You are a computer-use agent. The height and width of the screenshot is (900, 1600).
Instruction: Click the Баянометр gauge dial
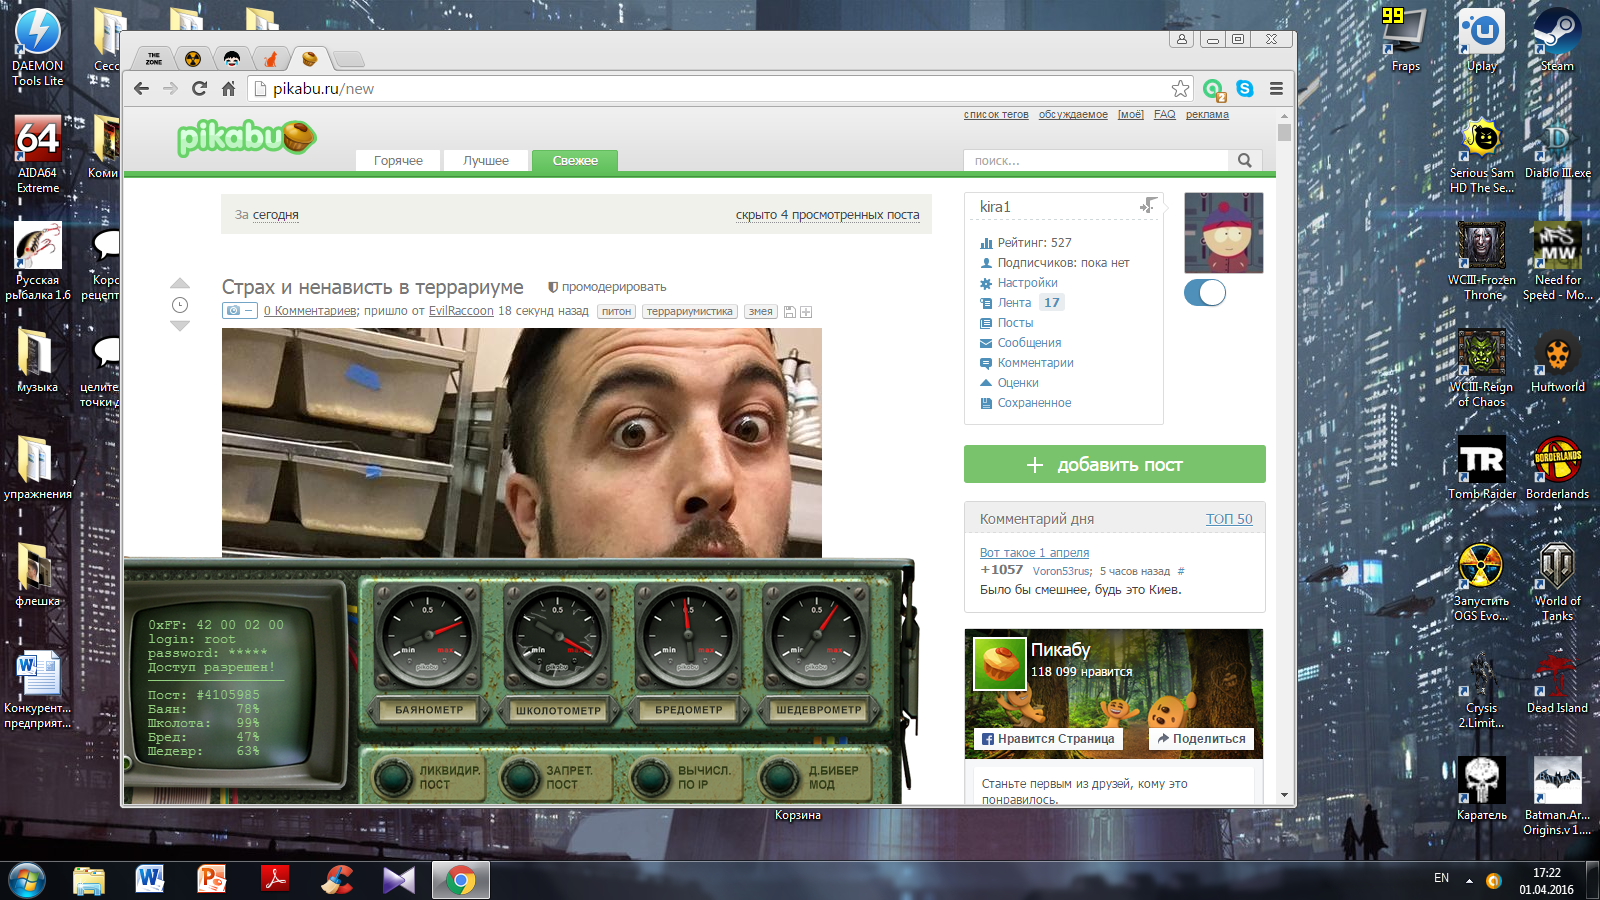pyautogui.click(x=428, y=637)
